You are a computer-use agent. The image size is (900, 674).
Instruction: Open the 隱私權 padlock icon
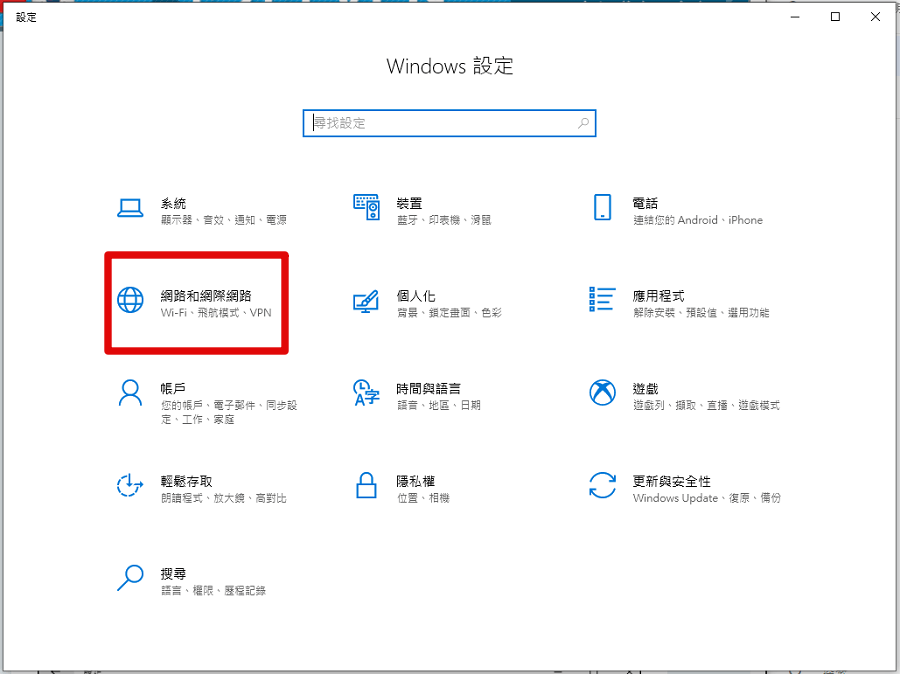pyautogui.click(x=366, y=486)
